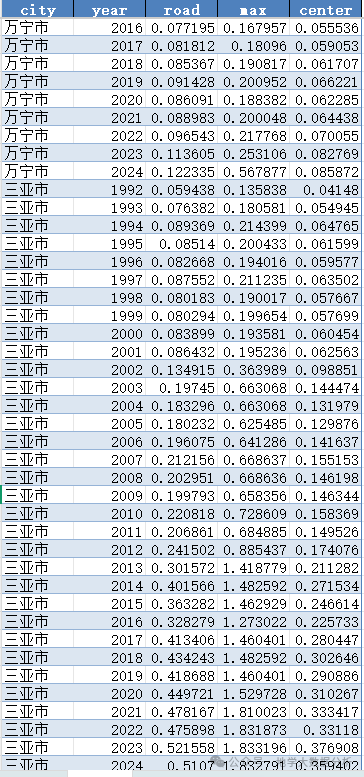Screen dimensions: 364x777
Task: Select center cell 0.061707
Action: click(325, 64)
